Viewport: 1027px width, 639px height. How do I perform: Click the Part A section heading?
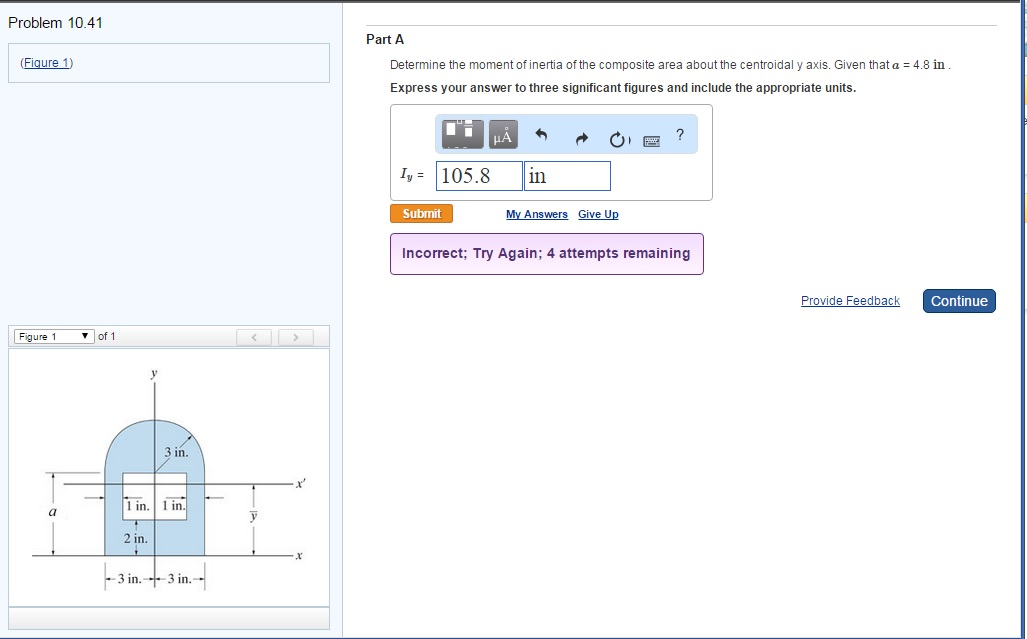pyautogui.click(x=385, y=39)
